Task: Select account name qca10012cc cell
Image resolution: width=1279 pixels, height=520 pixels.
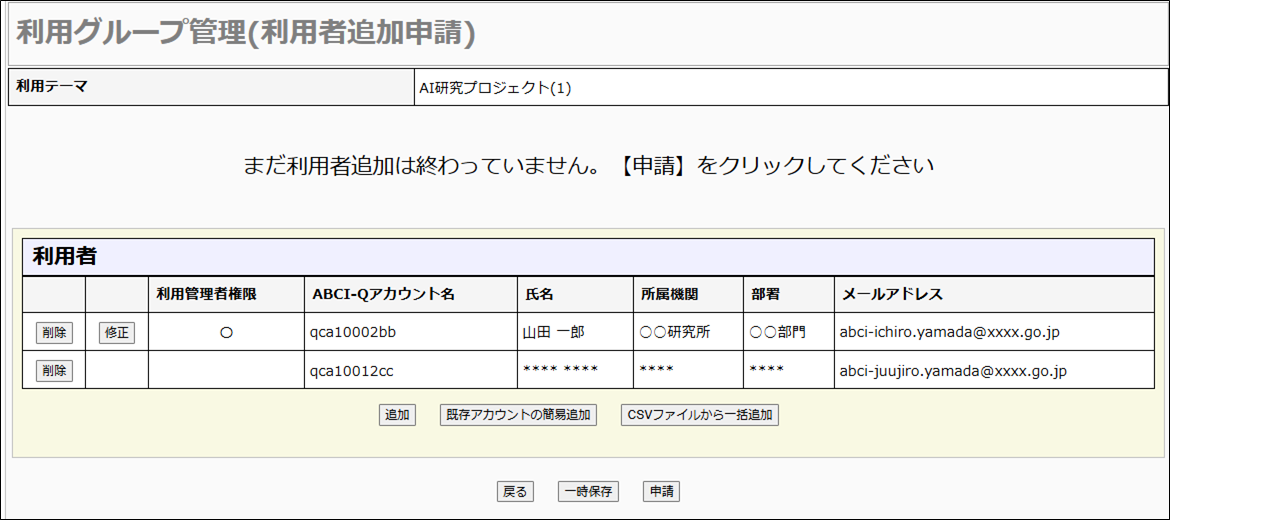Action: tap(352, 371)
